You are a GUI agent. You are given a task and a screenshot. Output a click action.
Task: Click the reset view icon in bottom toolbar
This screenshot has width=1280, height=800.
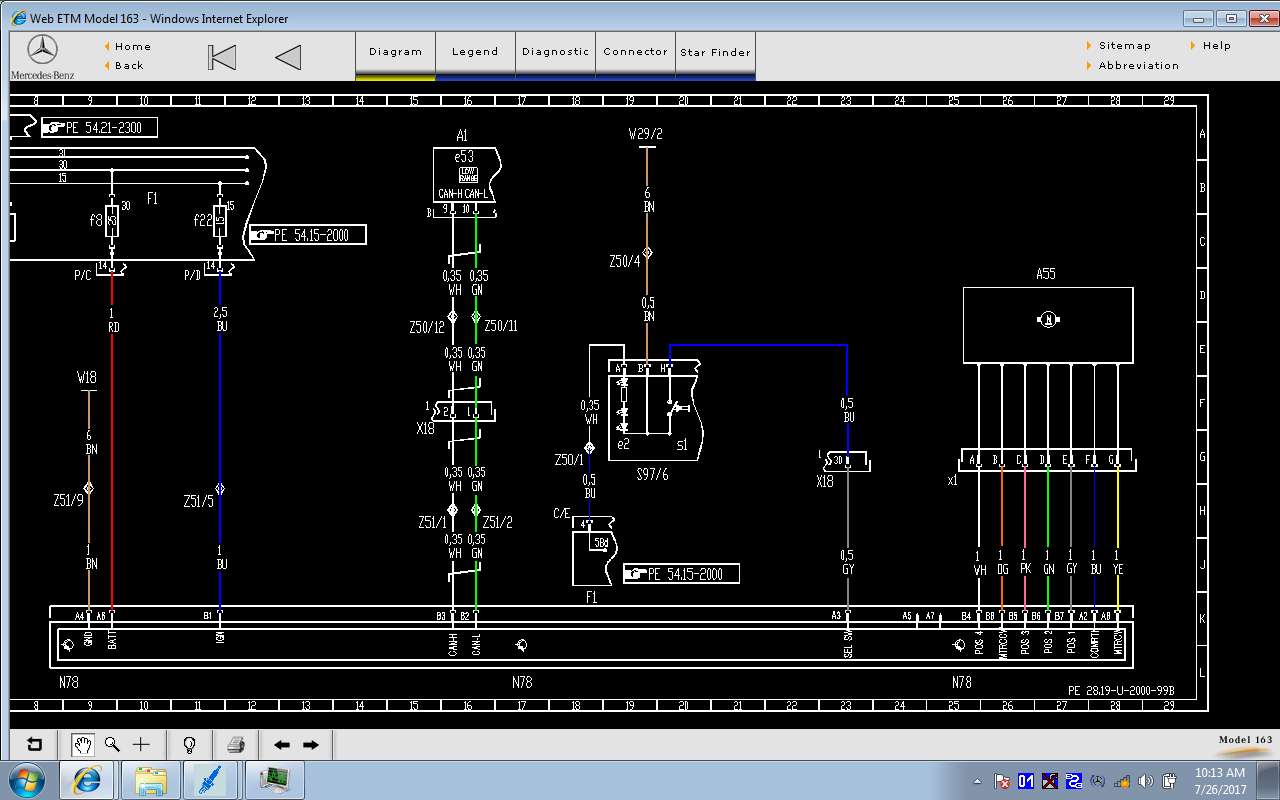pos(35,744)
